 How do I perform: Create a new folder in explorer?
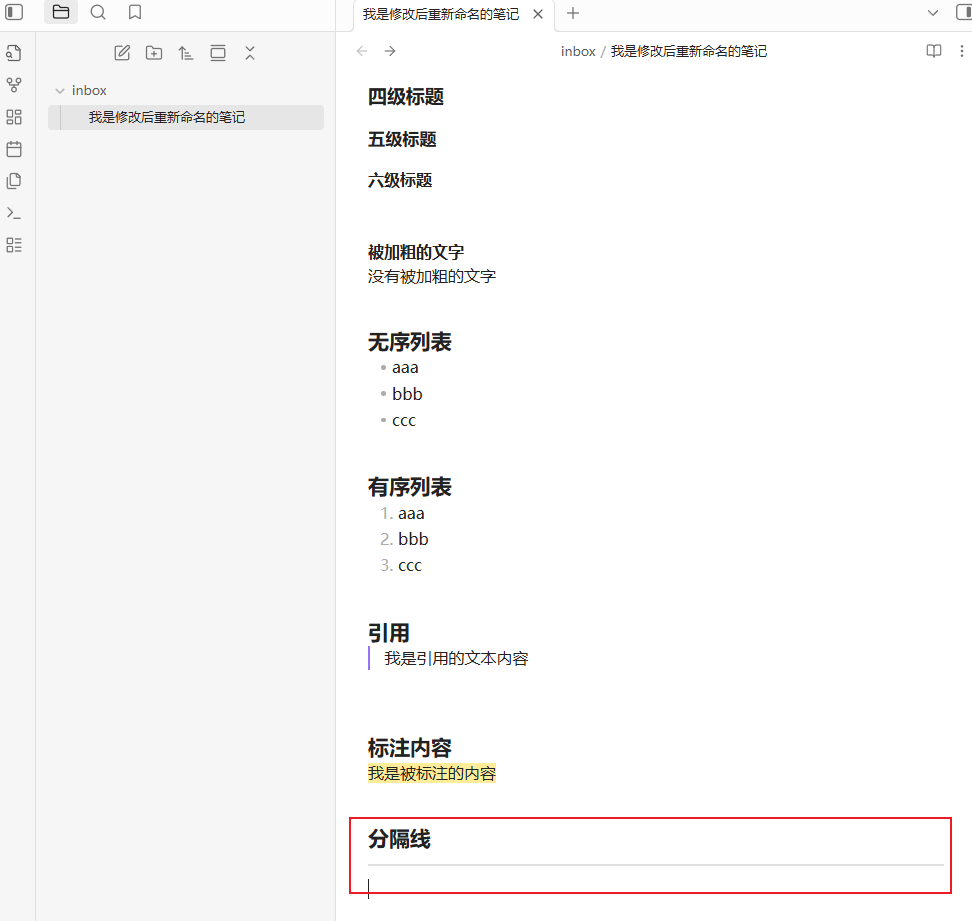tap(154, 53)
